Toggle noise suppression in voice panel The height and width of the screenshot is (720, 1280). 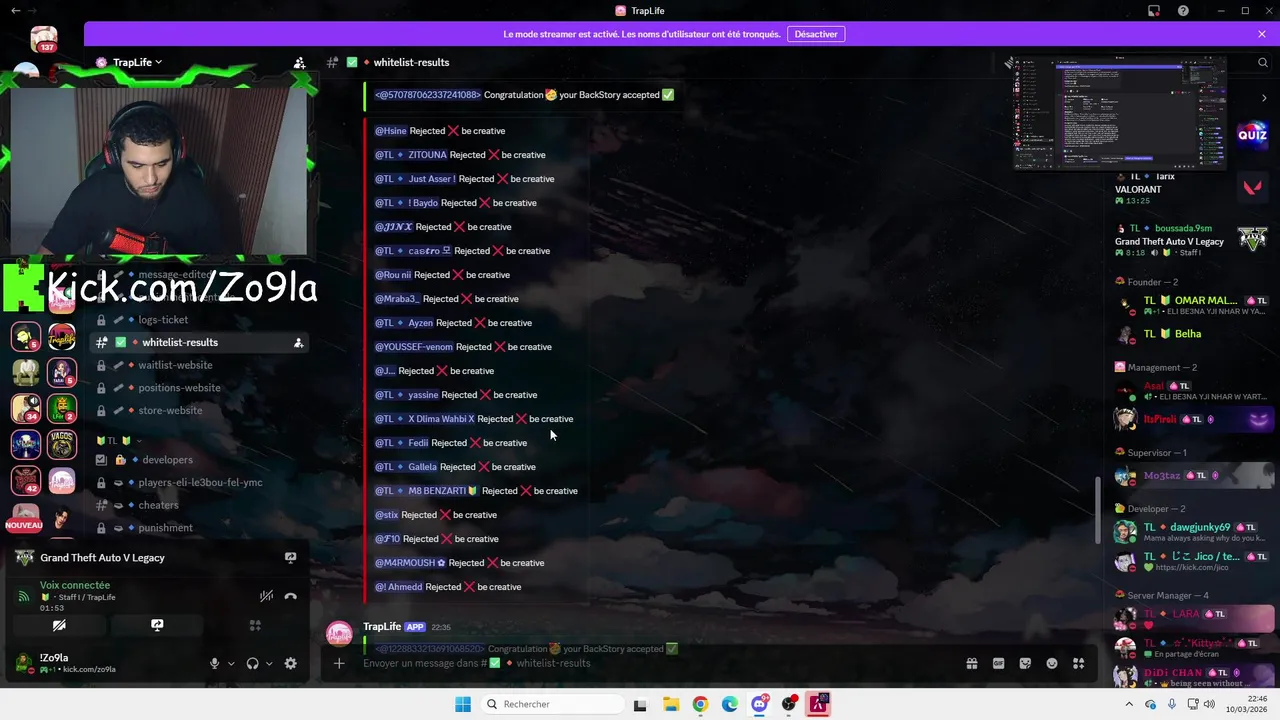coord(266,596)
